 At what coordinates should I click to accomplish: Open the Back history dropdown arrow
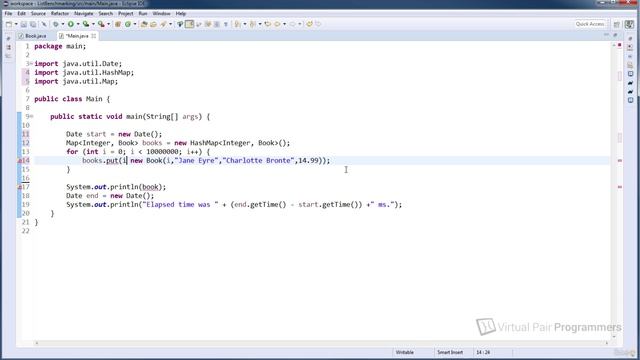(x=284, y=24)
